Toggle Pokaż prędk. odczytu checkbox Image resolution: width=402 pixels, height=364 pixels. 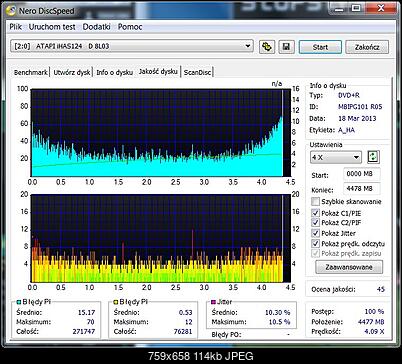315,243
